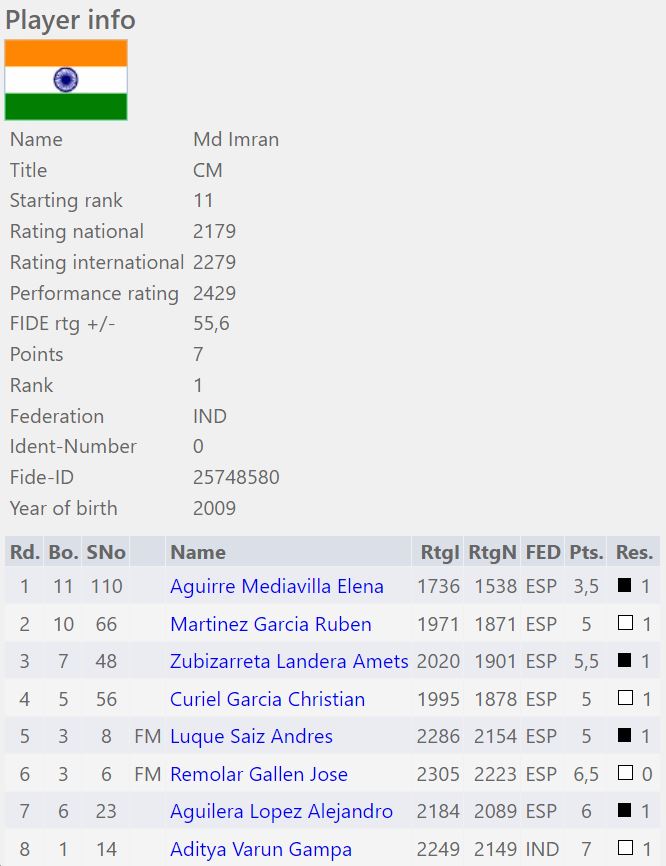The width and height of the screenshot is (666, 866).
Task: Click white piece icon in round 4
Action: click(x=625, y=699)
